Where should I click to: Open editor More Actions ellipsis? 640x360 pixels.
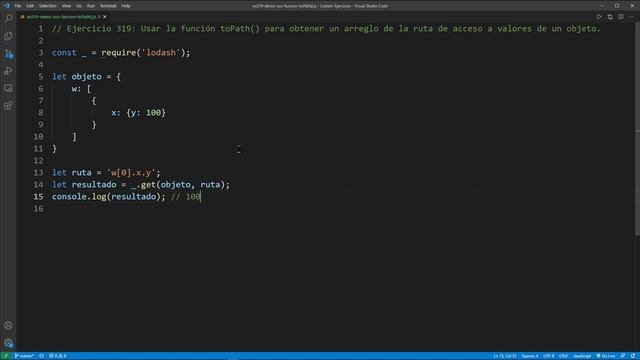(x=631, y=17)
